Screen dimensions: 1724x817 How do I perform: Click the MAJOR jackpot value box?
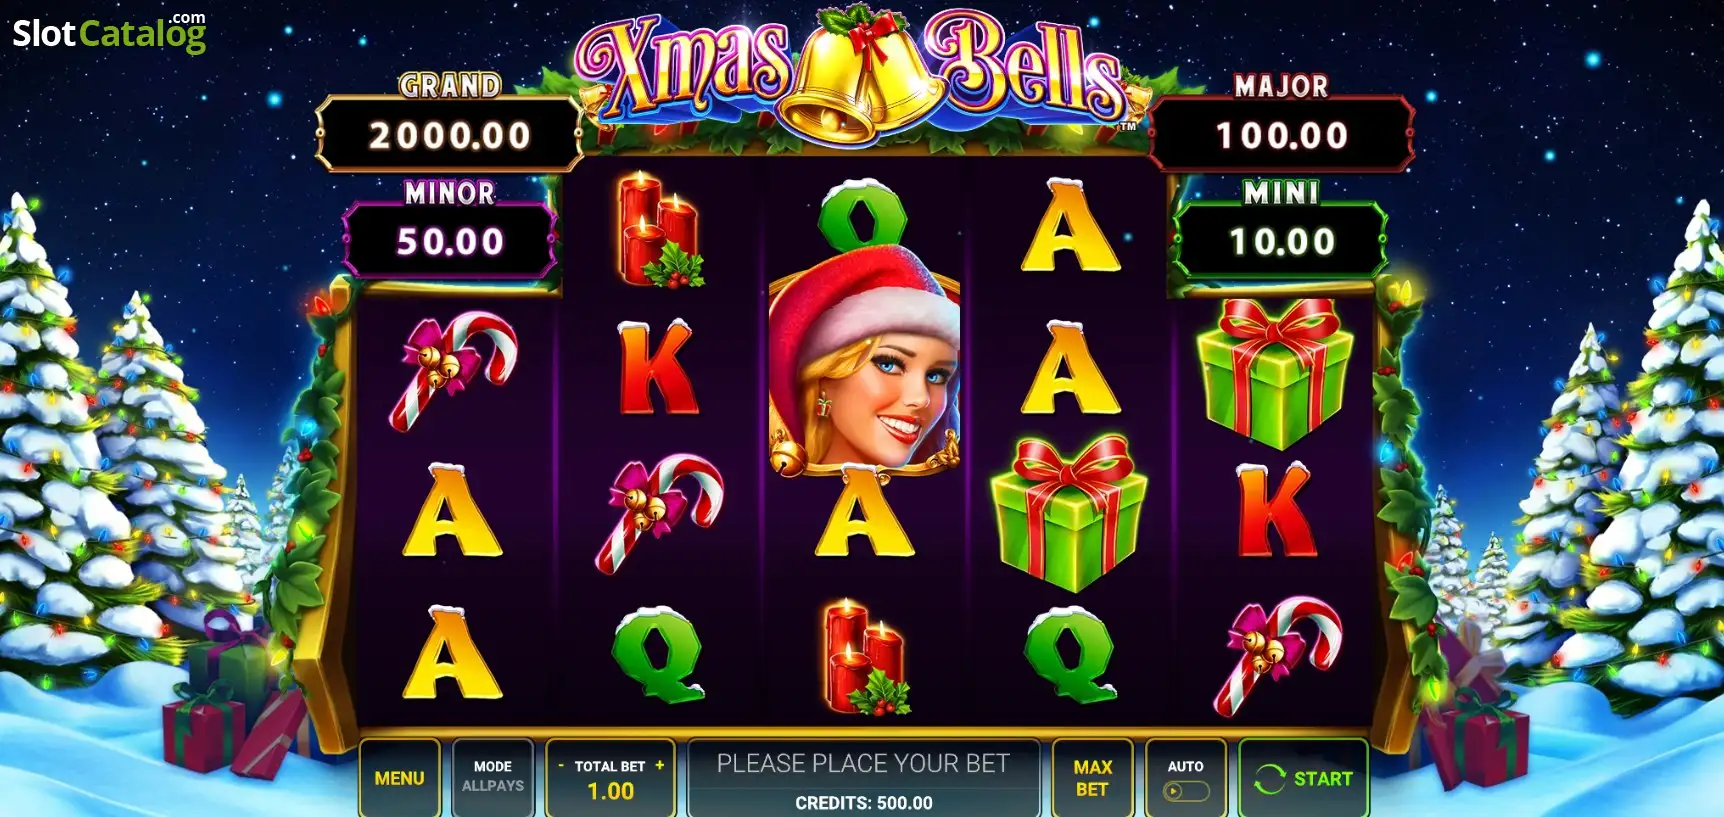1282,134
